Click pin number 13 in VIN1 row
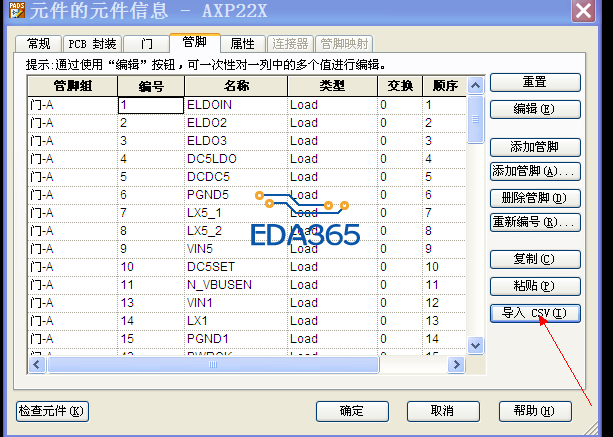 (x=151, y=303)
